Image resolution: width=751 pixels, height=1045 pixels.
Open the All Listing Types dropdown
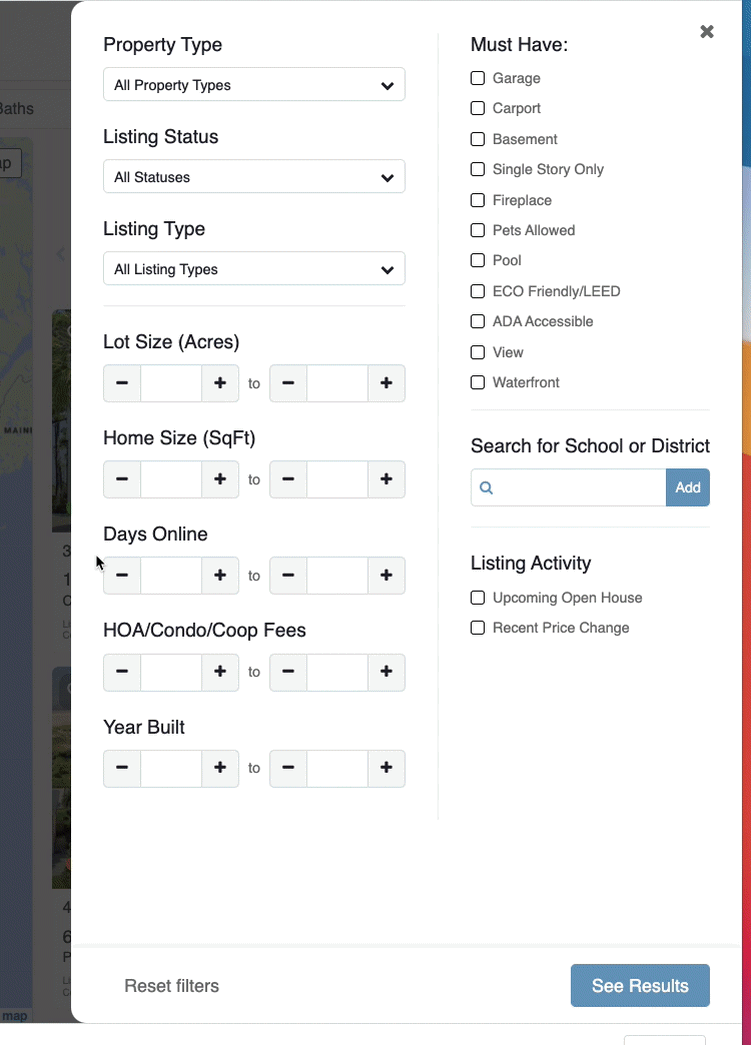(x=254, y=269)
